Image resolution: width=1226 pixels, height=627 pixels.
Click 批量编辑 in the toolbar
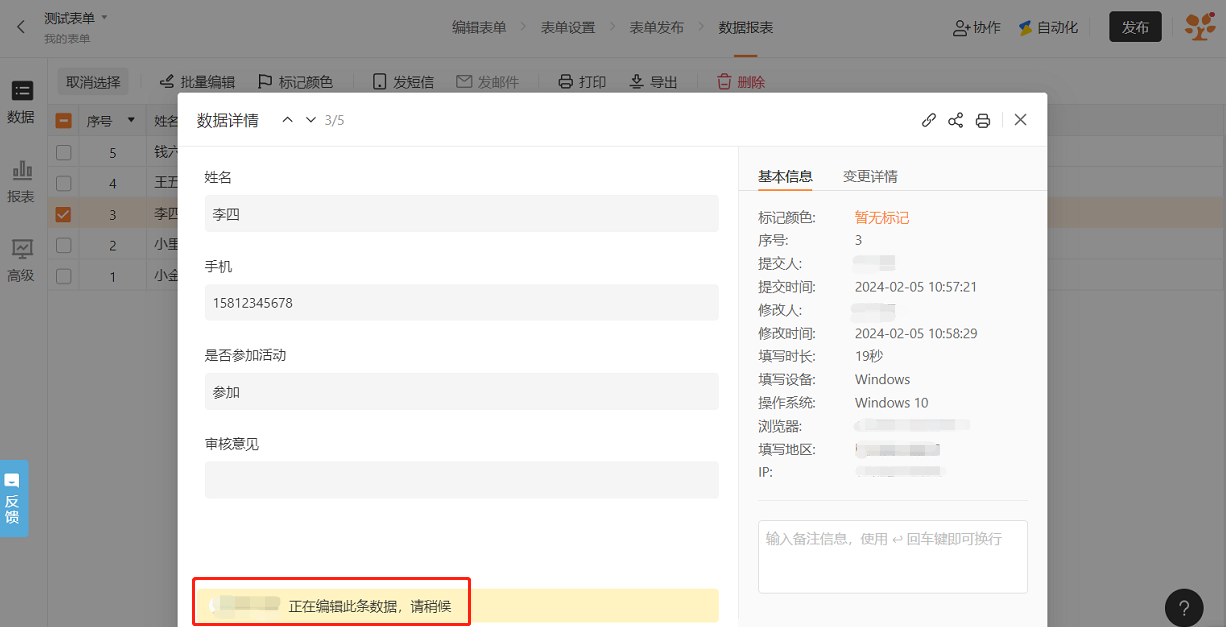tap(197, 82)
